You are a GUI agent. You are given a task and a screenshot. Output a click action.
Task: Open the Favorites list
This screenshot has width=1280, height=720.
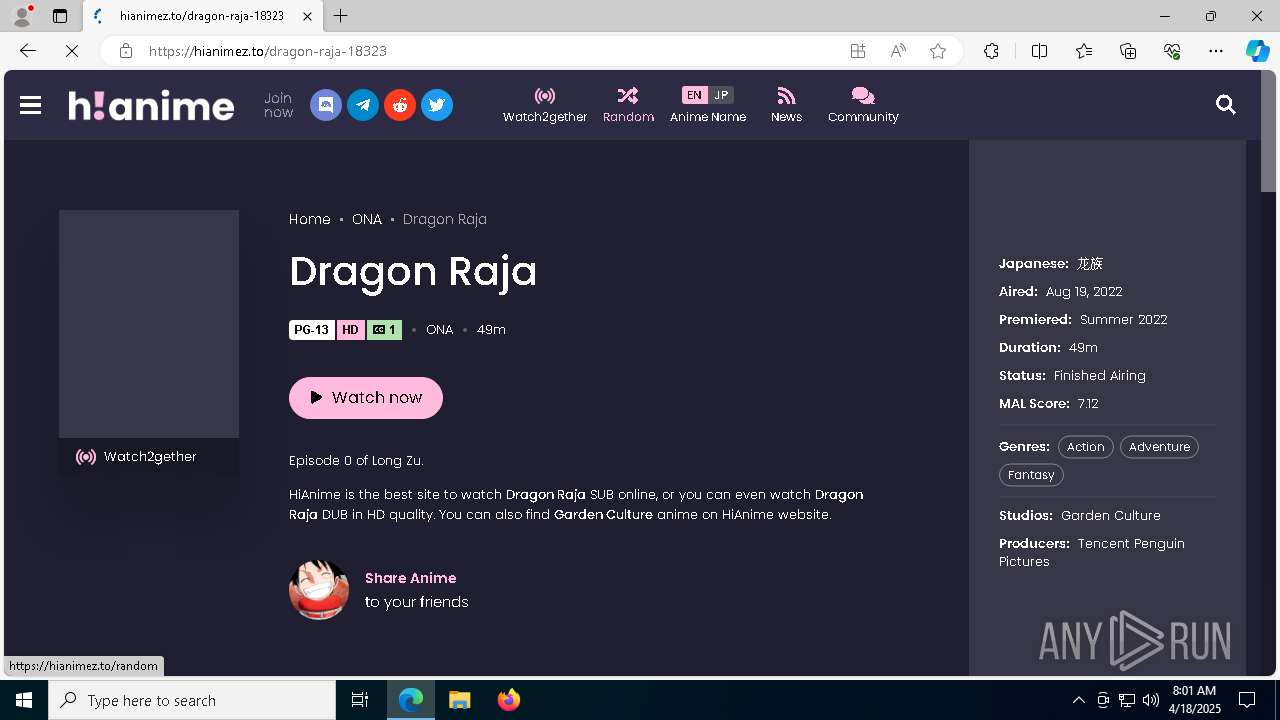click(x=1084, y=51)
